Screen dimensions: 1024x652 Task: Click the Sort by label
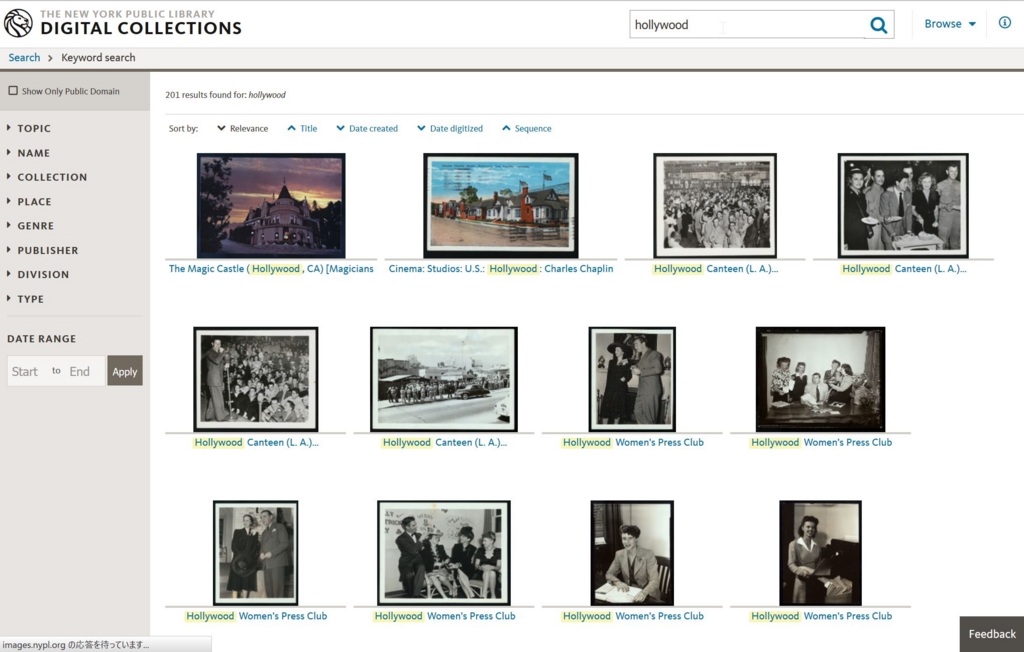tap(183, 129)
